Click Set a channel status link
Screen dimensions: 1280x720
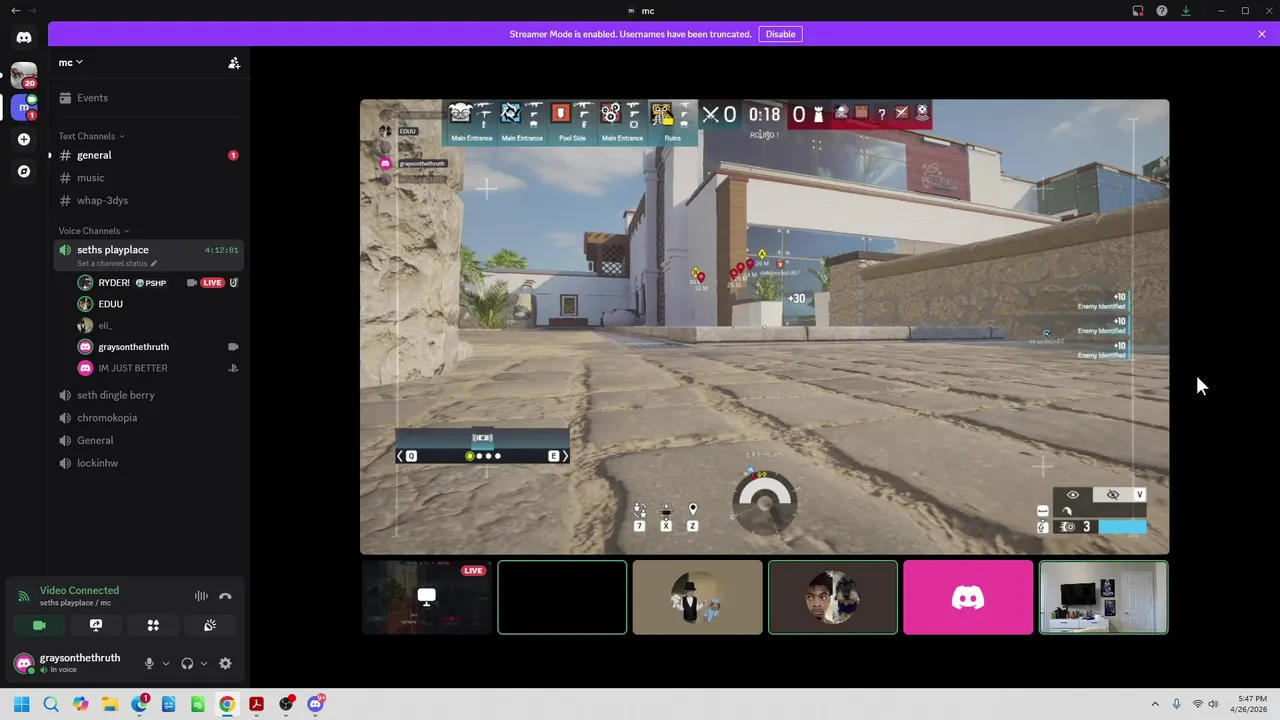[116, 264]
